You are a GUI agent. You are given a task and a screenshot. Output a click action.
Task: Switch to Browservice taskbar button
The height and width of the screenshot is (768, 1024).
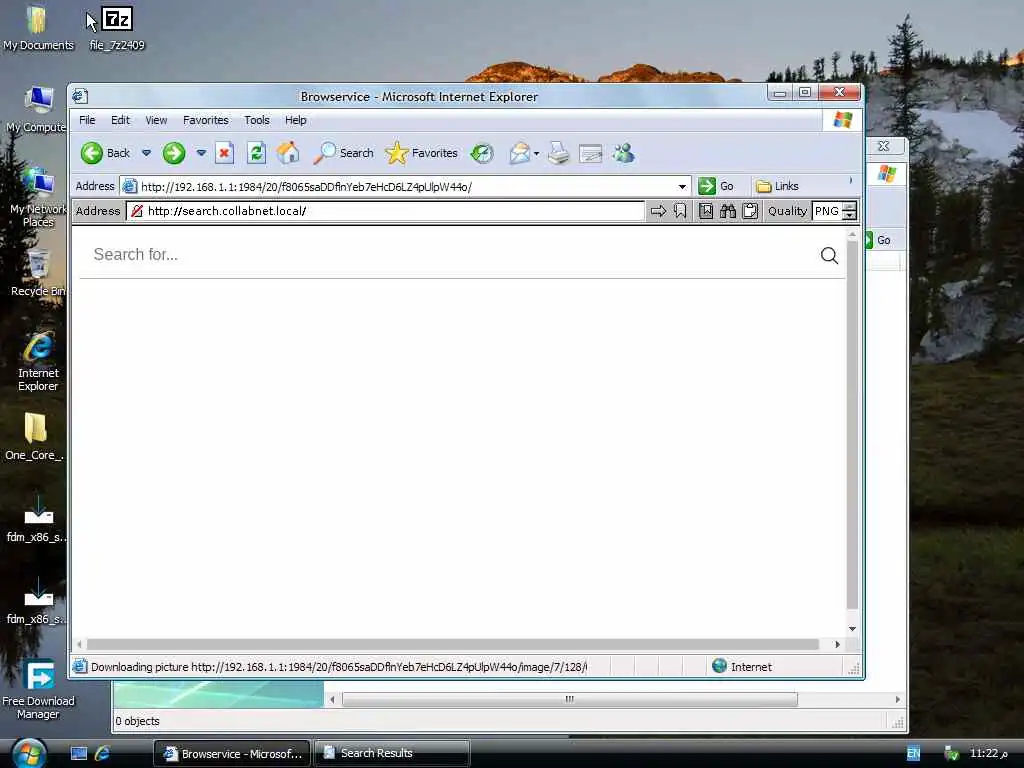232,753
